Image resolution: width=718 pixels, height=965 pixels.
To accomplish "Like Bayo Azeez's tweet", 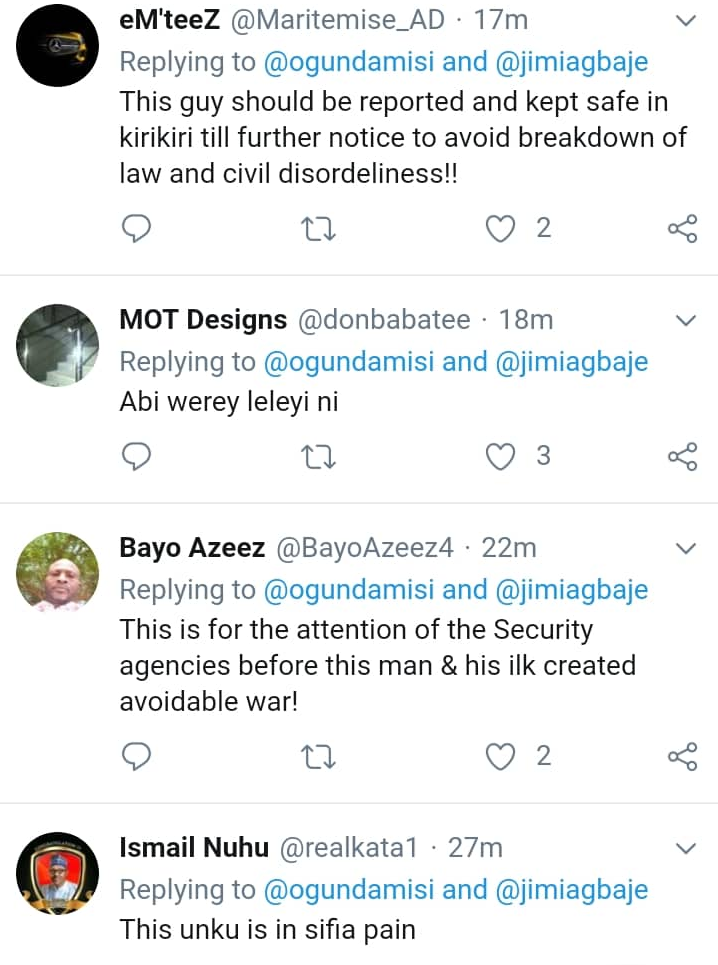I will [x=499, y=757].
